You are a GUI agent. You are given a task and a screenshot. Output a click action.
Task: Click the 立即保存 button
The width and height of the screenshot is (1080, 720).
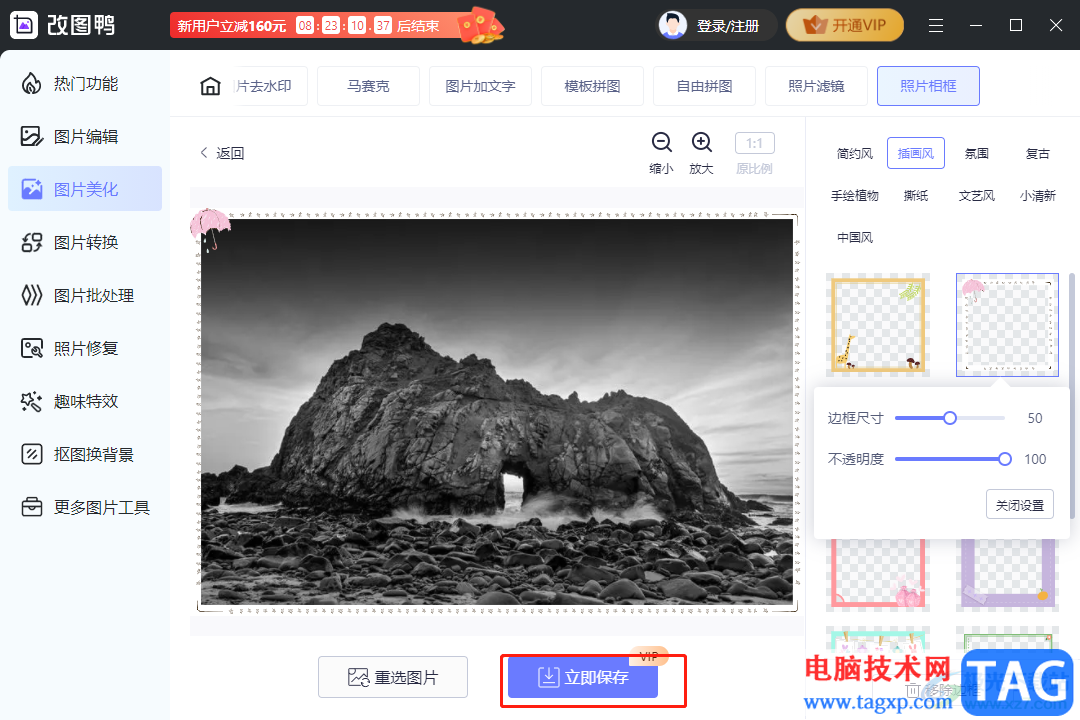tap(583, 677)
